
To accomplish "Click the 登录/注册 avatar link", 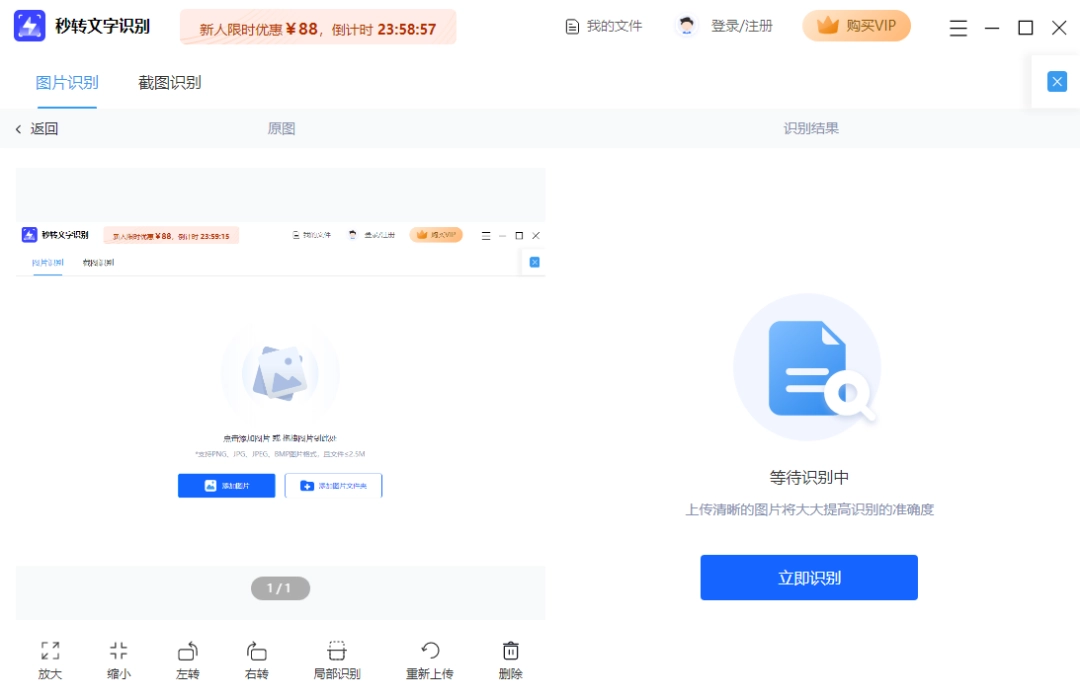I will pyautogui.click(x=726, y=26).
